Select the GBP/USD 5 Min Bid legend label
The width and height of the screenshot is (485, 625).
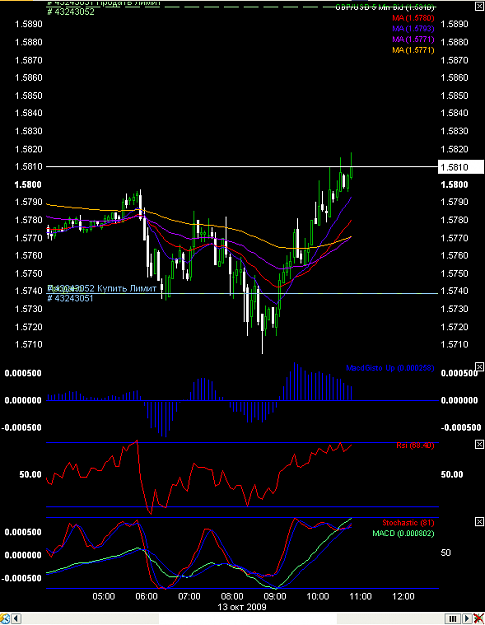coord(385,7)
